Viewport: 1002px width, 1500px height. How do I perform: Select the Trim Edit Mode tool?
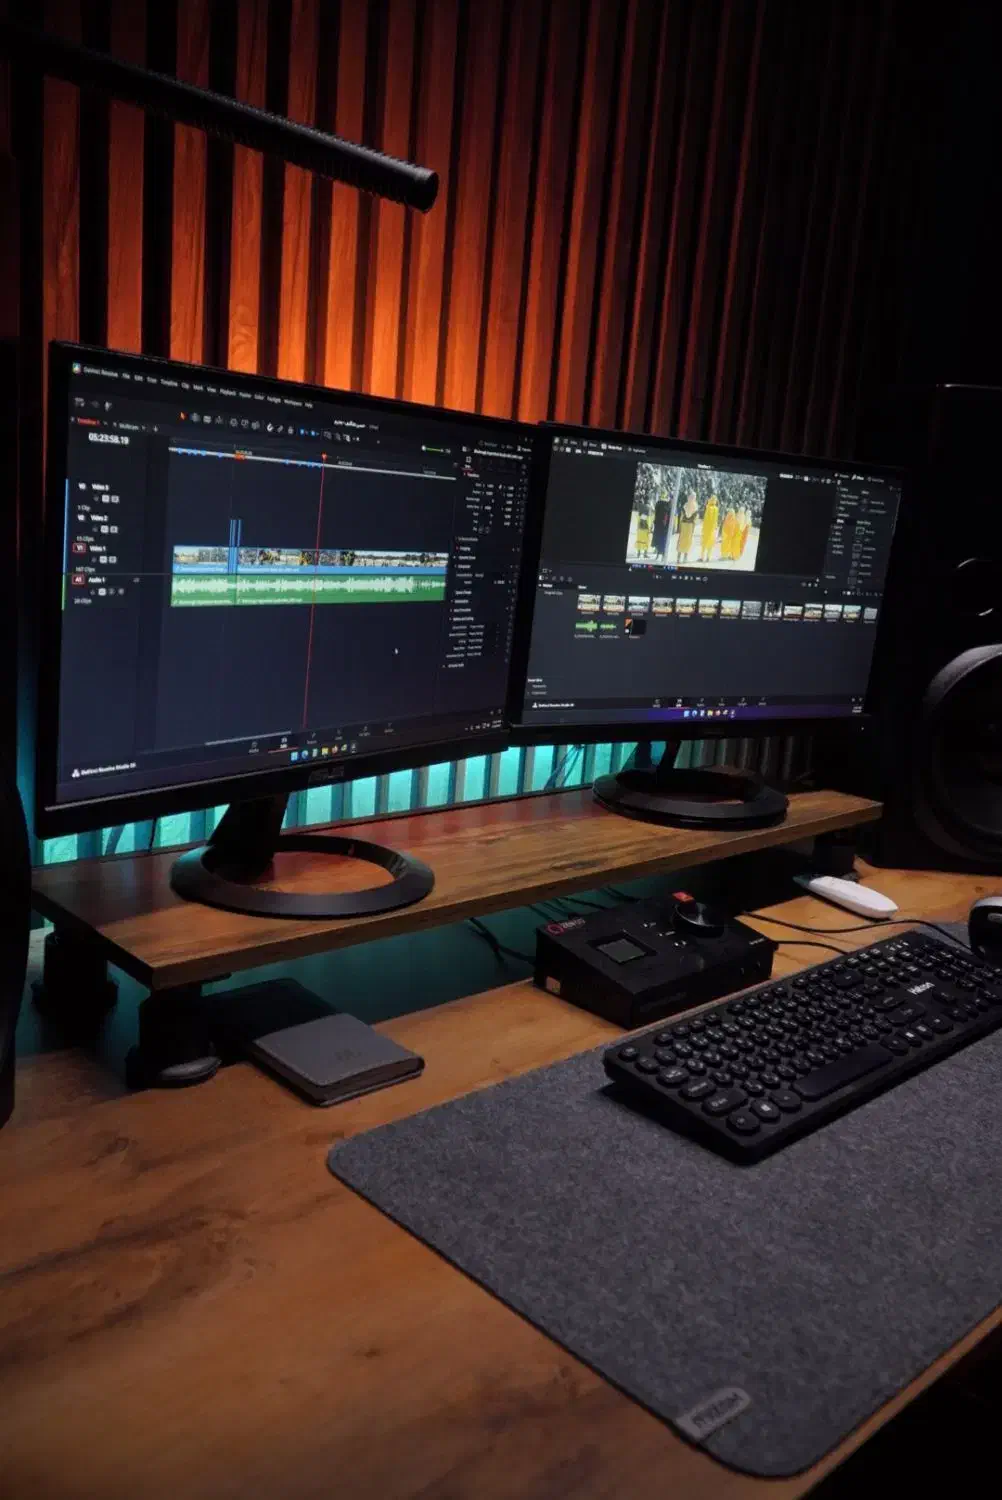click(x=195, y=417)
